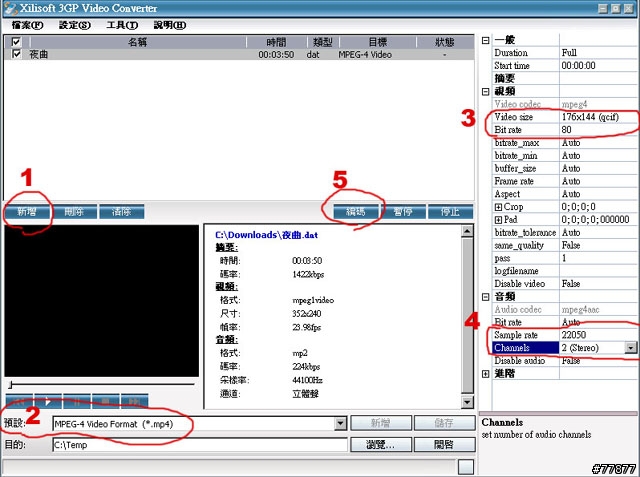Image resolution: width=640 pixels, height=477 pixels.
Task: Click the pass property value 1
Action: click(598, 258)
